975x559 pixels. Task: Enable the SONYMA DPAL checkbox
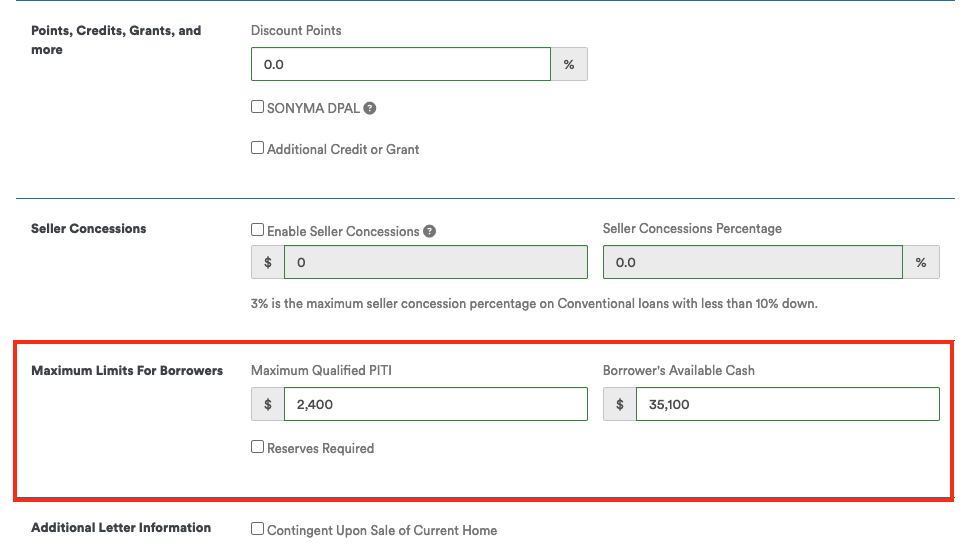257,107
